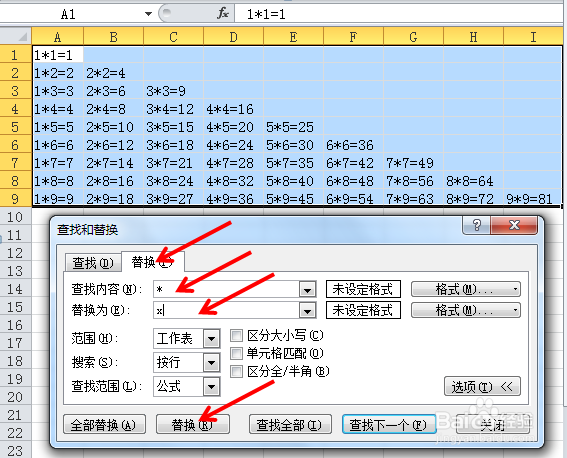Select row 1 header

[x=16, y=55]
